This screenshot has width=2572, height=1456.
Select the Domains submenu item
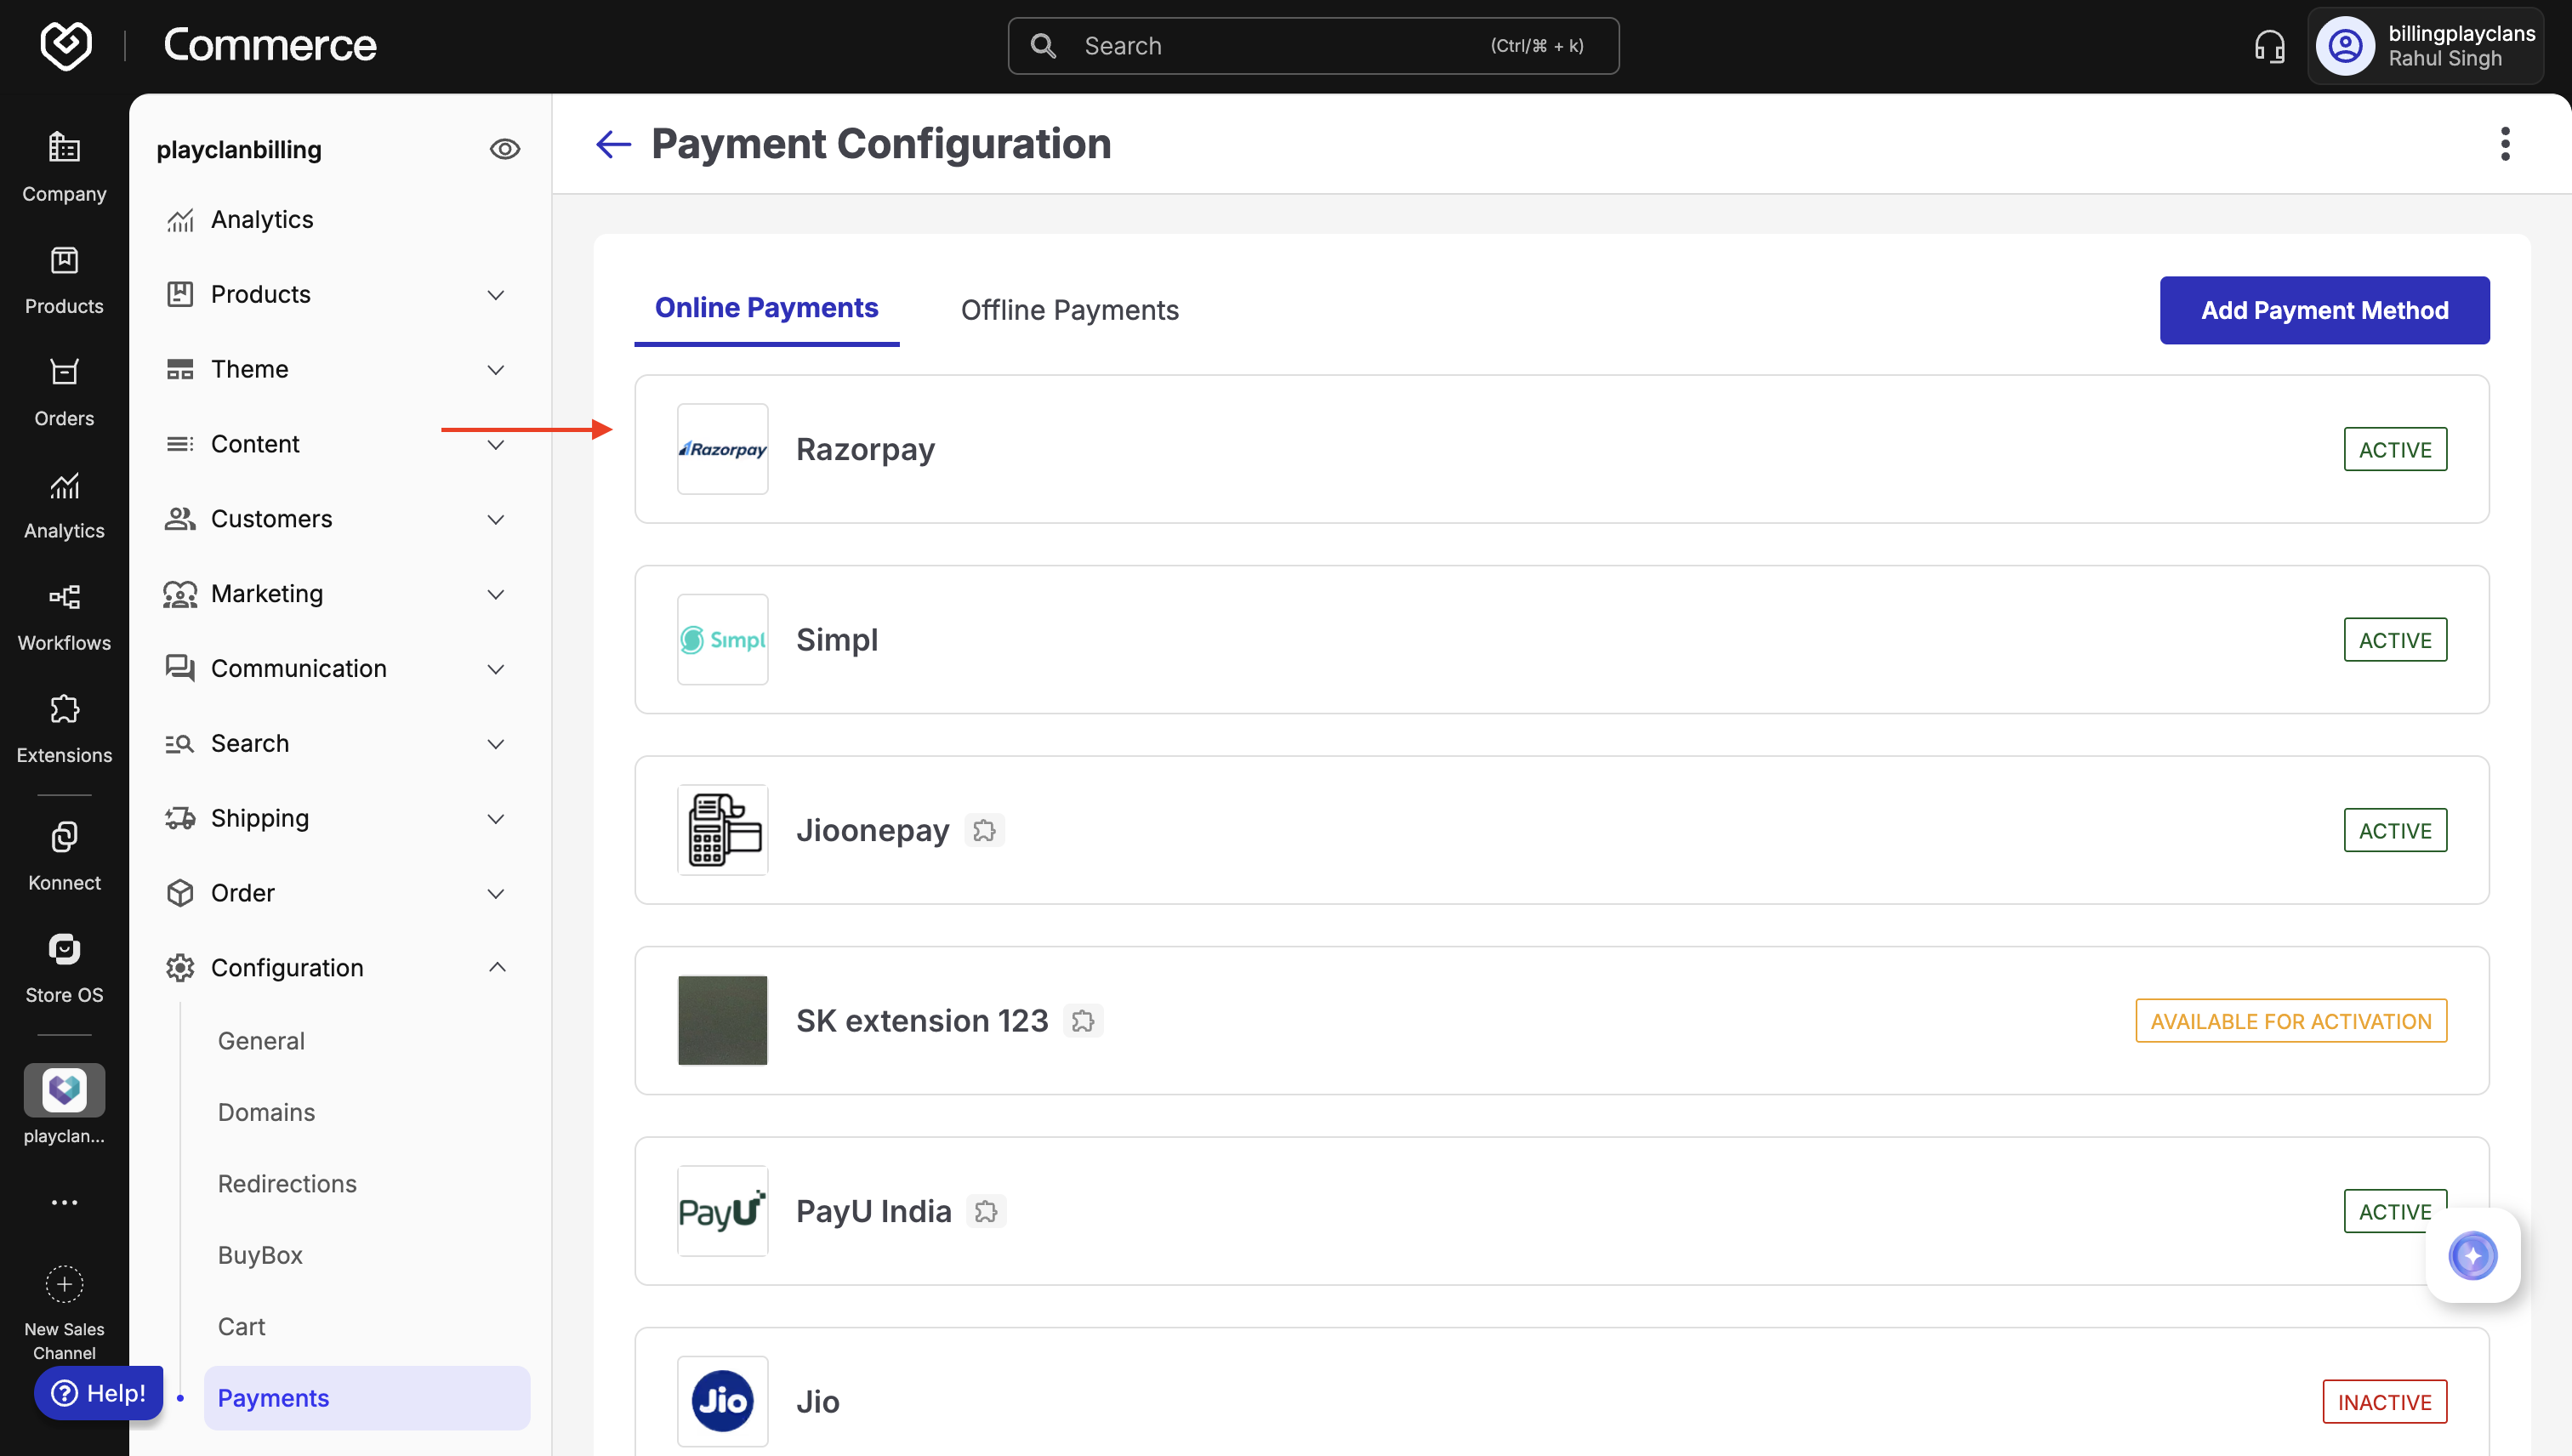[x=266, y=1112]
